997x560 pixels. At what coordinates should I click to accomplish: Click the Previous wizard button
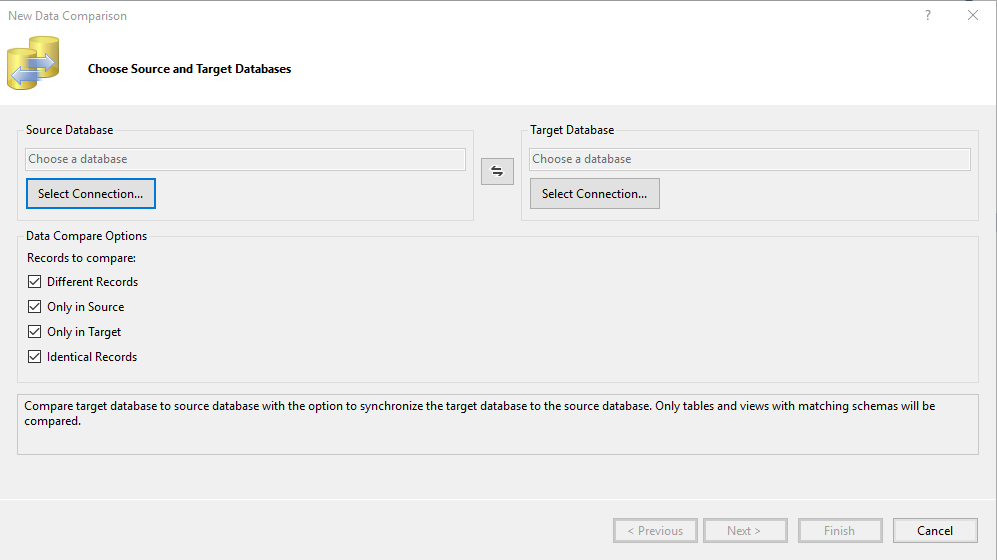(655, 531)
